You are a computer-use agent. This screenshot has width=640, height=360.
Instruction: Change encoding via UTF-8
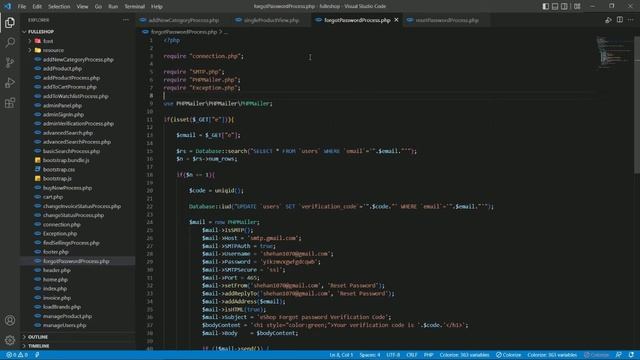(393, 355)
